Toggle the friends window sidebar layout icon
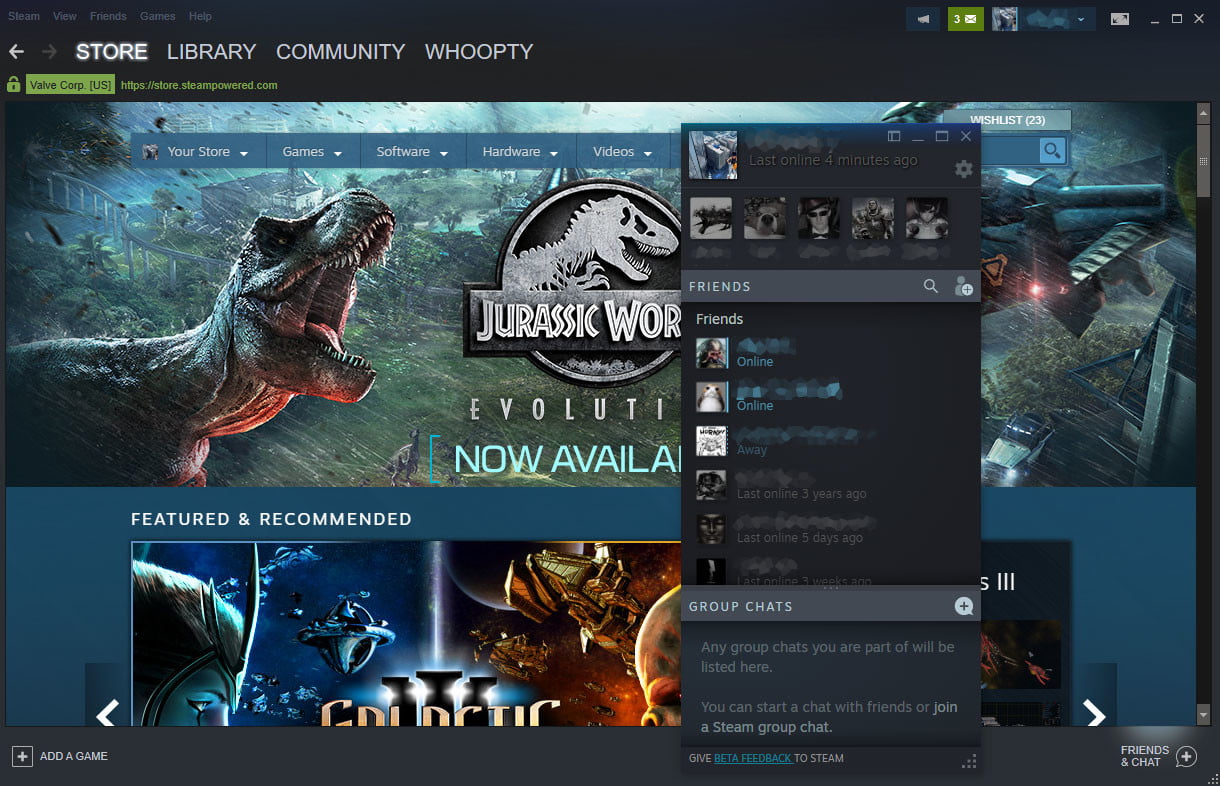Screen dimensions: 1220x786 (894, 136)
